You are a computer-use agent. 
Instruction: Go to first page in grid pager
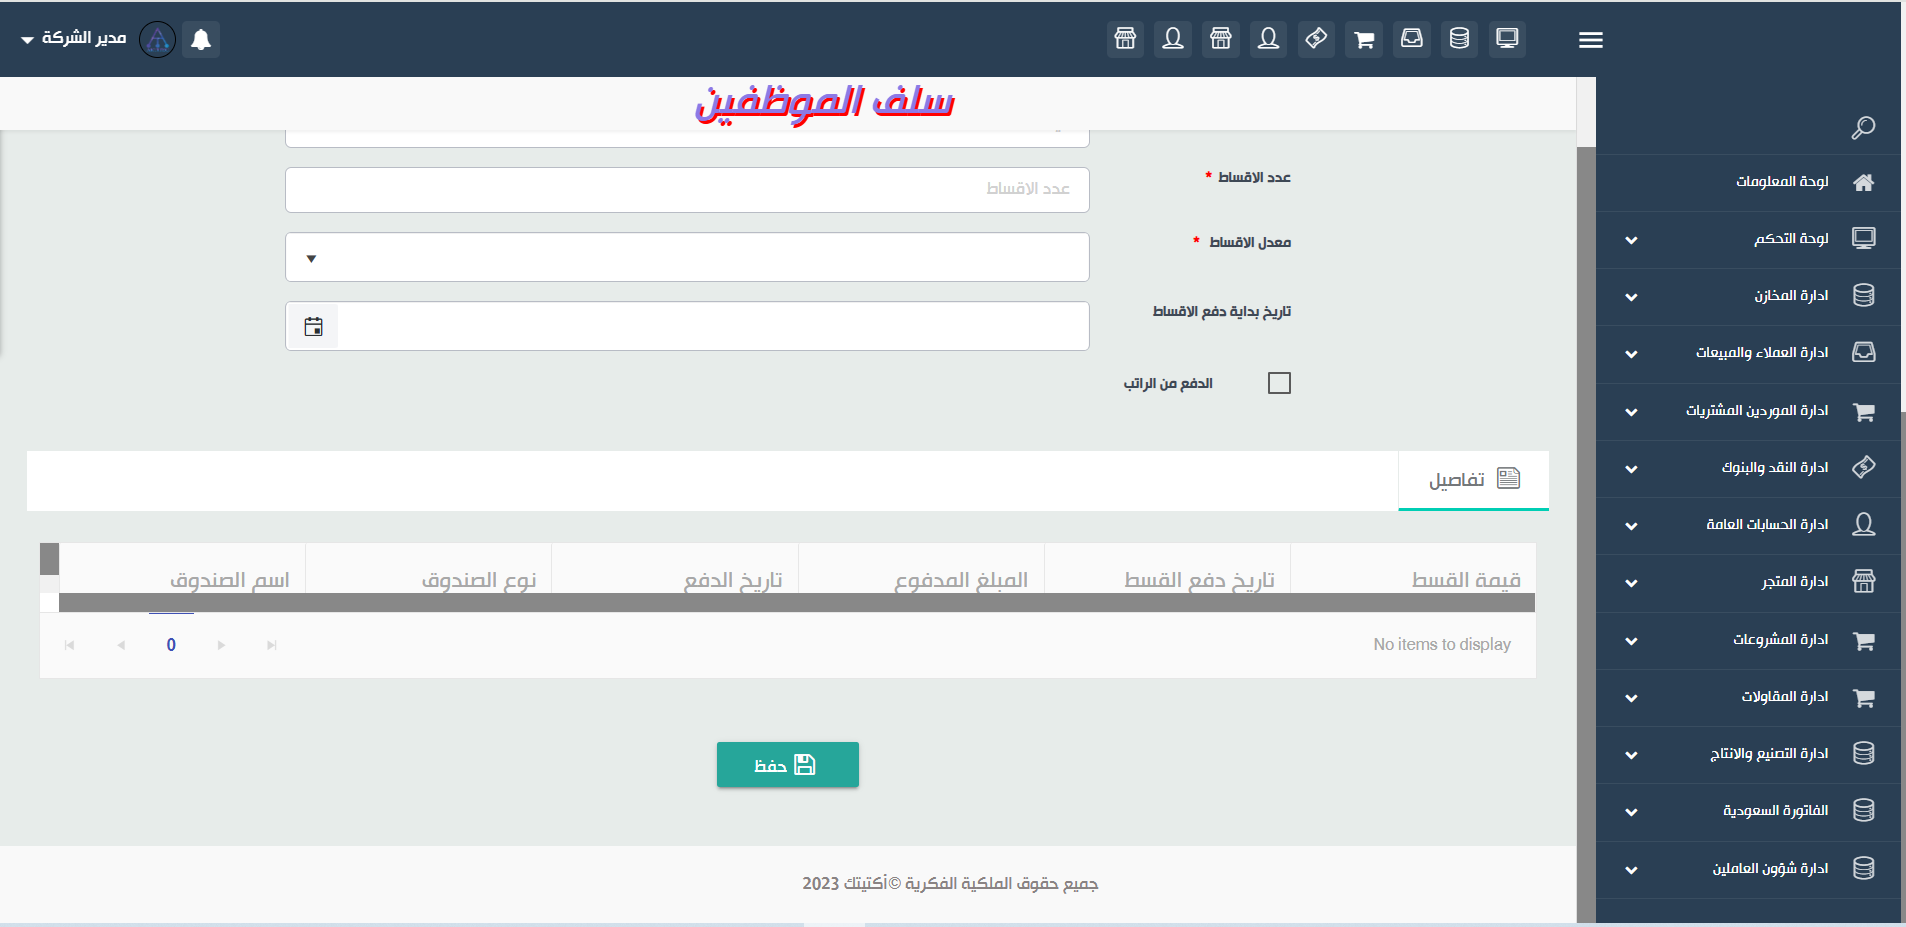69,645
